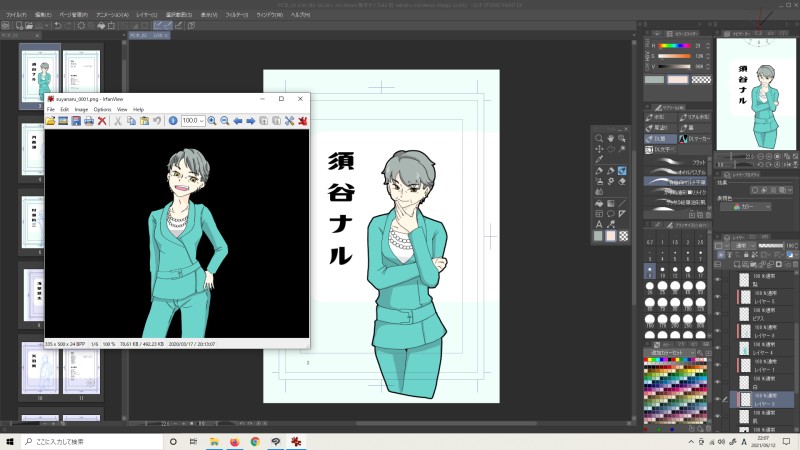Click the blue floppy Save icon in IrfanView
The width and height of the screenshot is (800, 450).
point(76,121)
